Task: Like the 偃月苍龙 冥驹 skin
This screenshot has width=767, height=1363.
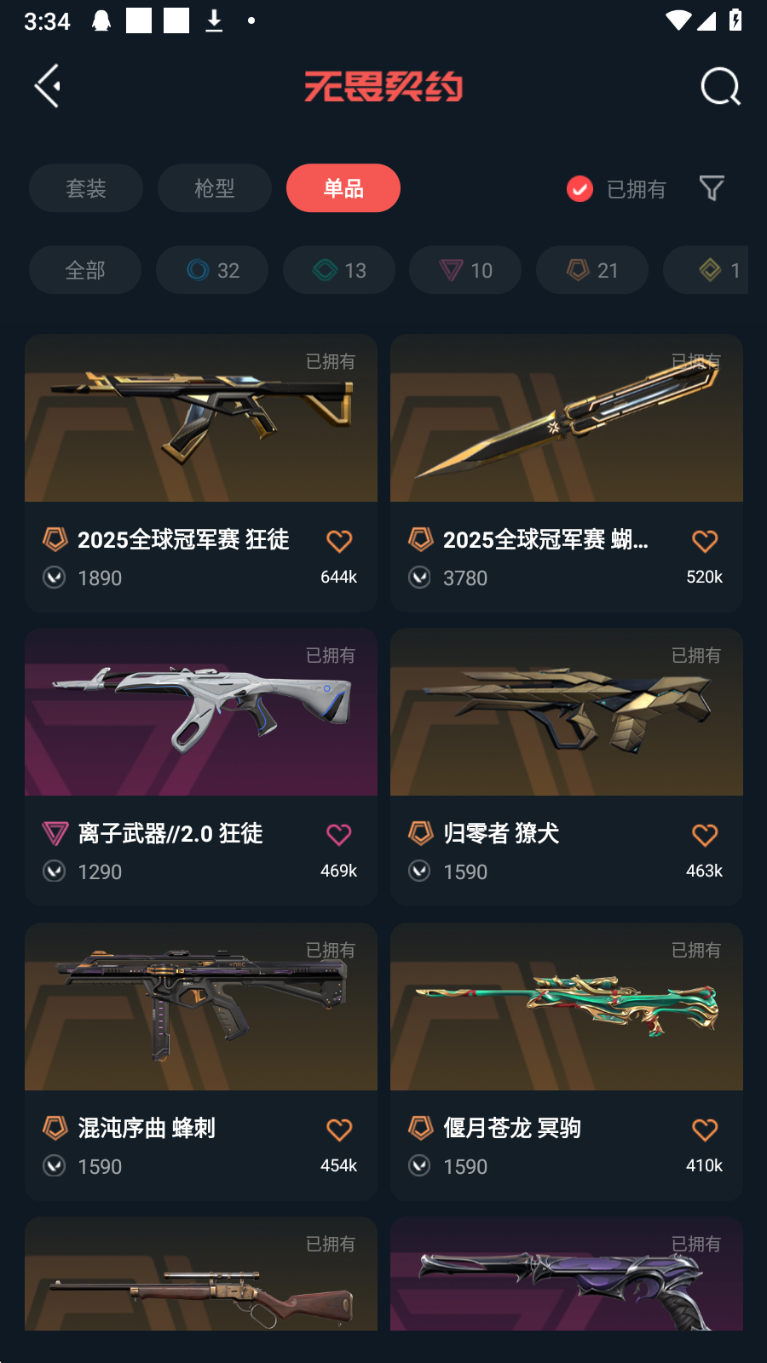Action: point(705,1130)
